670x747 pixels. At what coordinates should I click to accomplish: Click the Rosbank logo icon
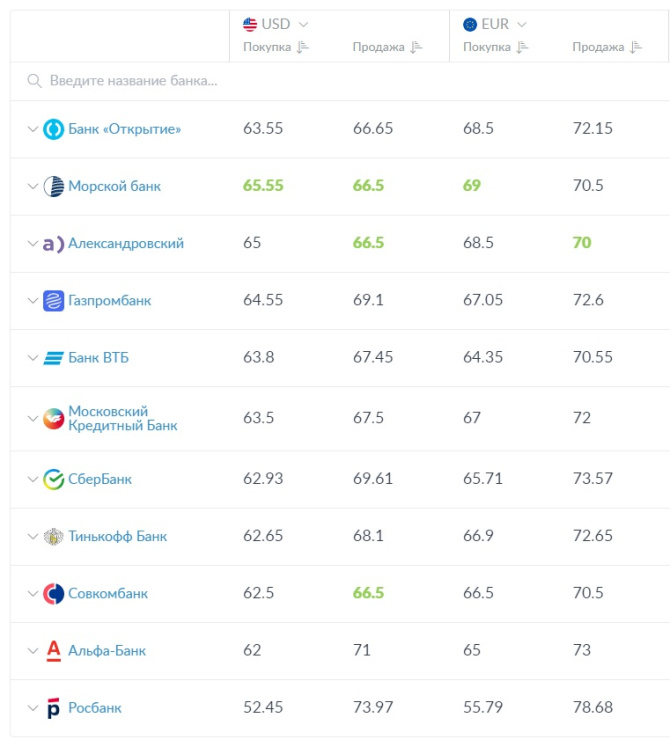click(54, 708)
